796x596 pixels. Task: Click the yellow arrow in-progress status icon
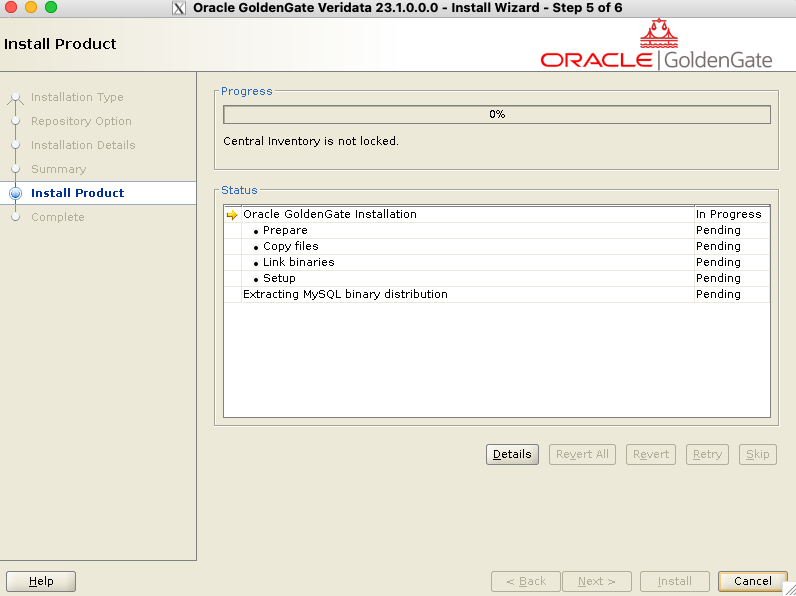click(x=232, y=214)
